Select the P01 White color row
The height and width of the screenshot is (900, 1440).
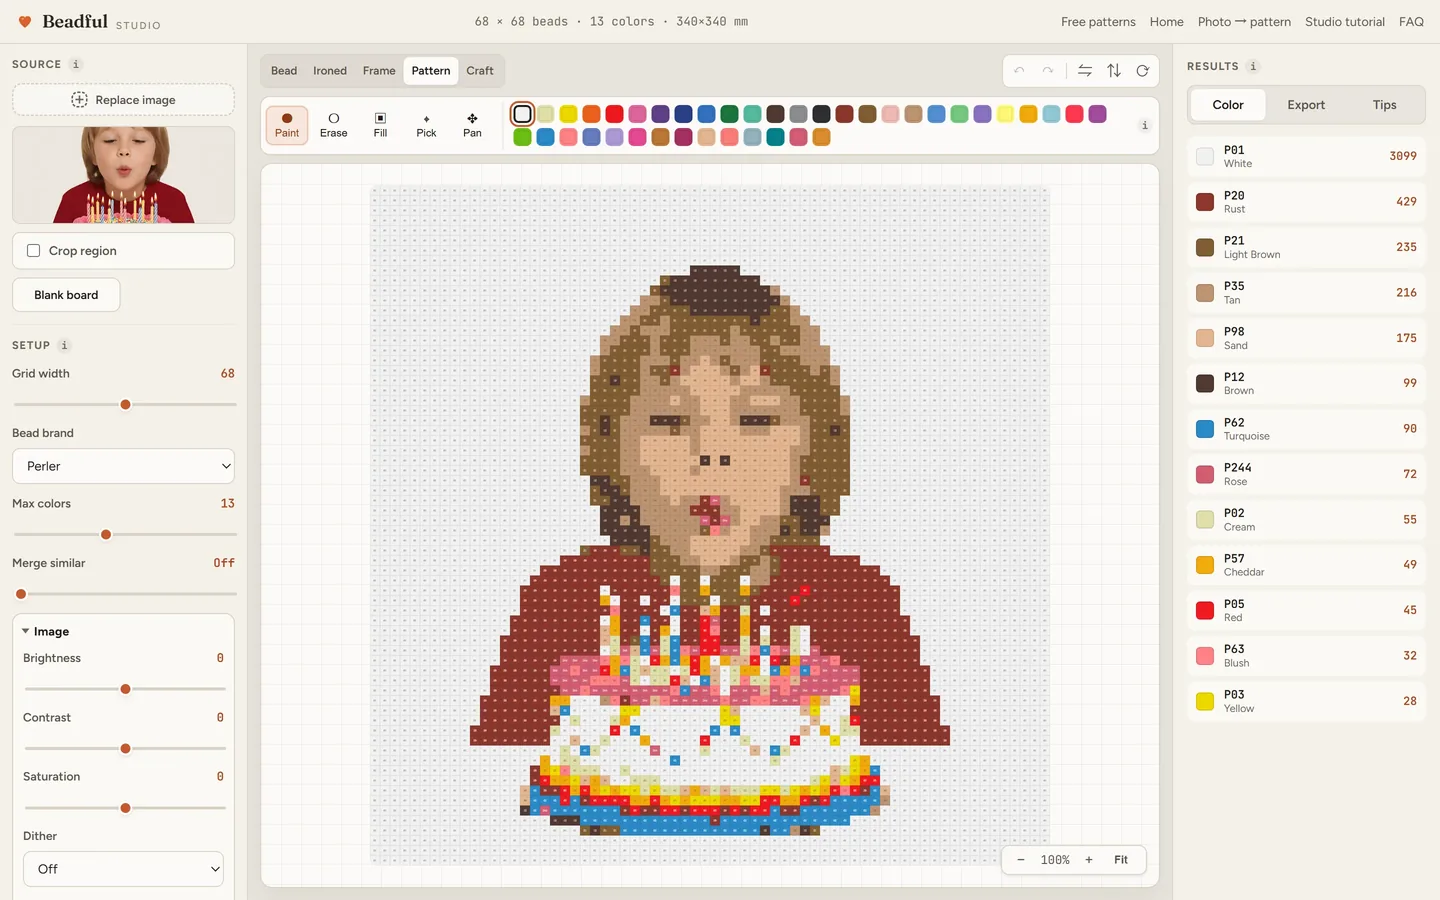click(x=1306, y=157)
